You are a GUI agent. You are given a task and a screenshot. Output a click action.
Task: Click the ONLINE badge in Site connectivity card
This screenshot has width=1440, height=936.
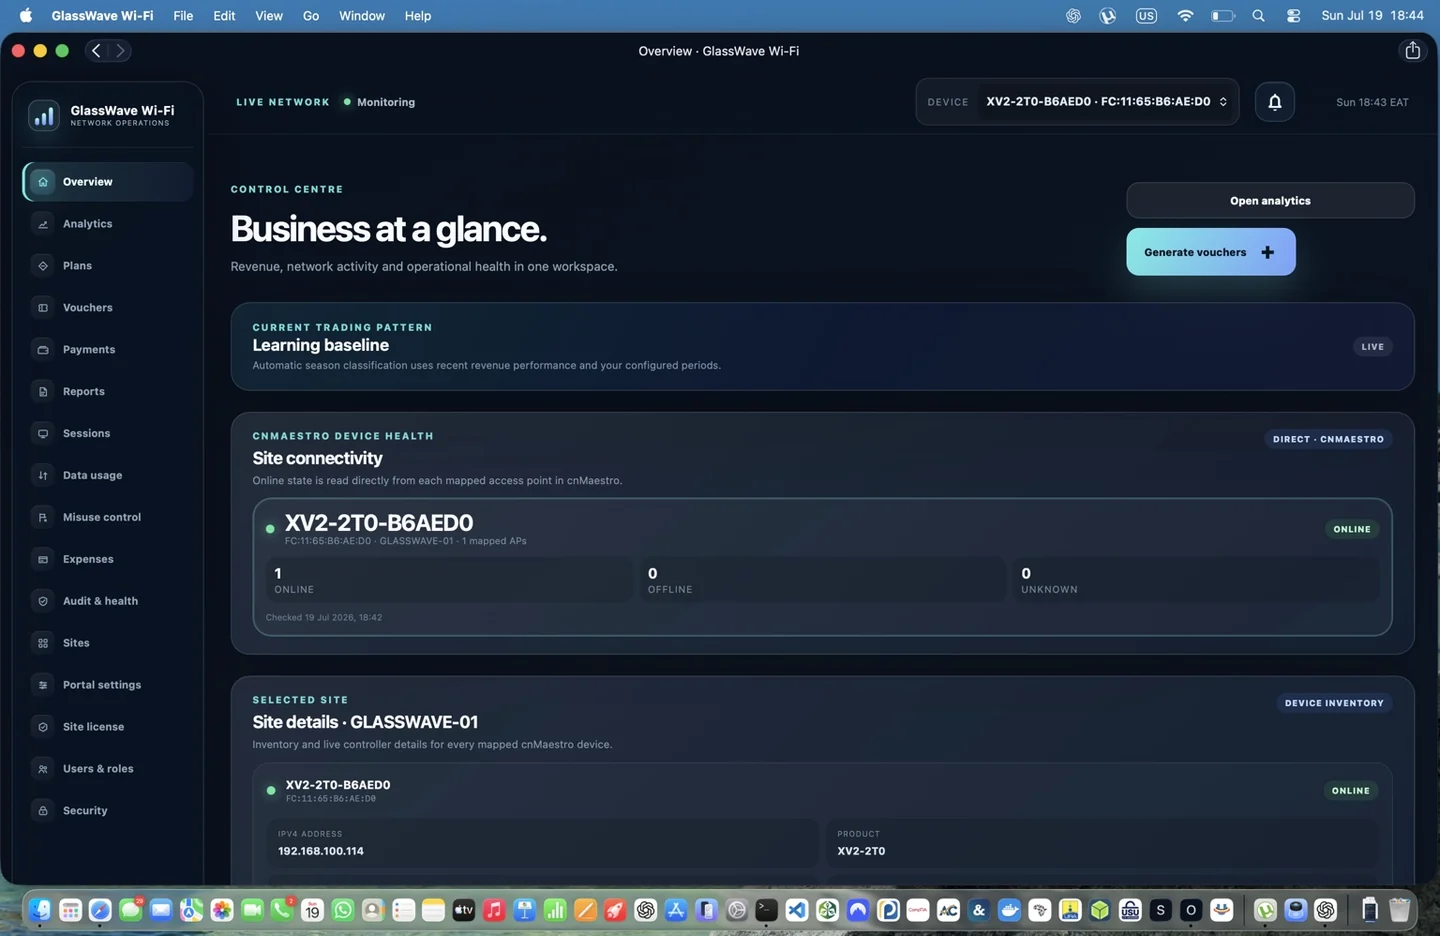[1352, 529]
